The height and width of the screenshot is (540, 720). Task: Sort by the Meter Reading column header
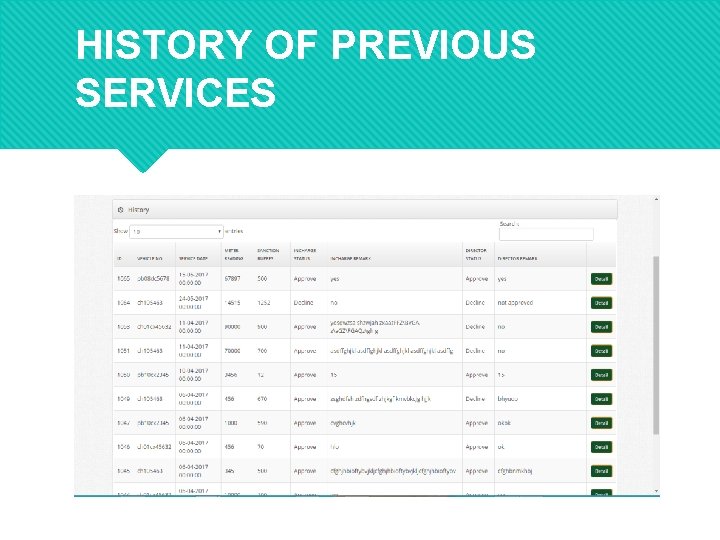(234, 254)
